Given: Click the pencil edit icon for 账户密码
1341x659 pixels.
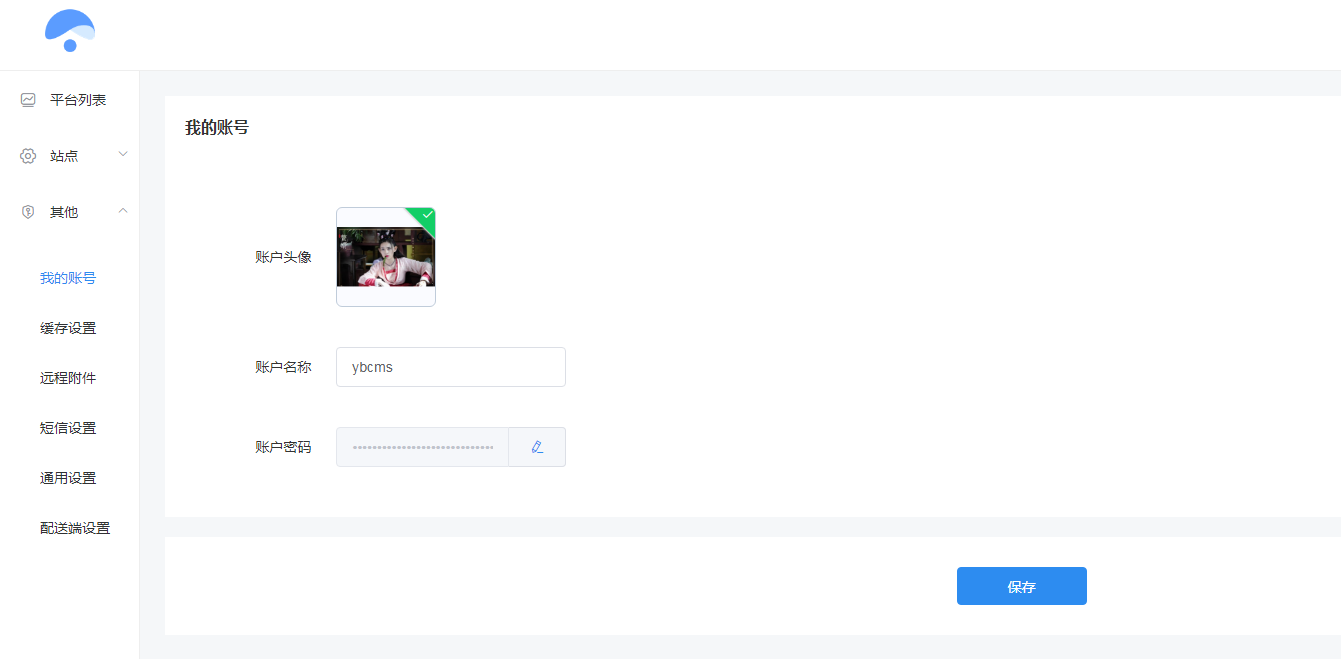Looking at the screenshot, I should point(537,447).
